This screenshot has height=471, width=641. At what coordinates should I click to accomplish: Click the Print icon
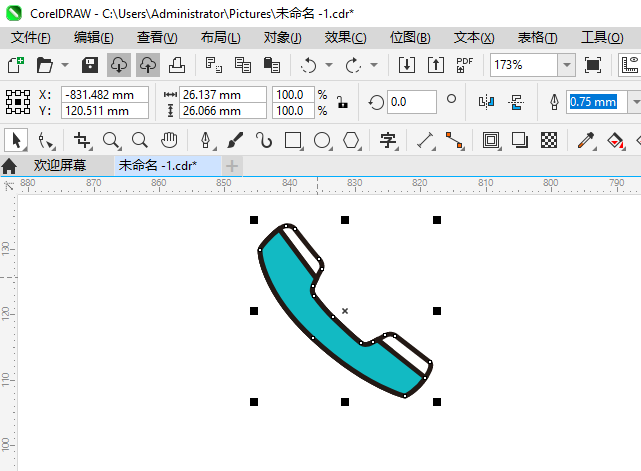coord(177,65)
